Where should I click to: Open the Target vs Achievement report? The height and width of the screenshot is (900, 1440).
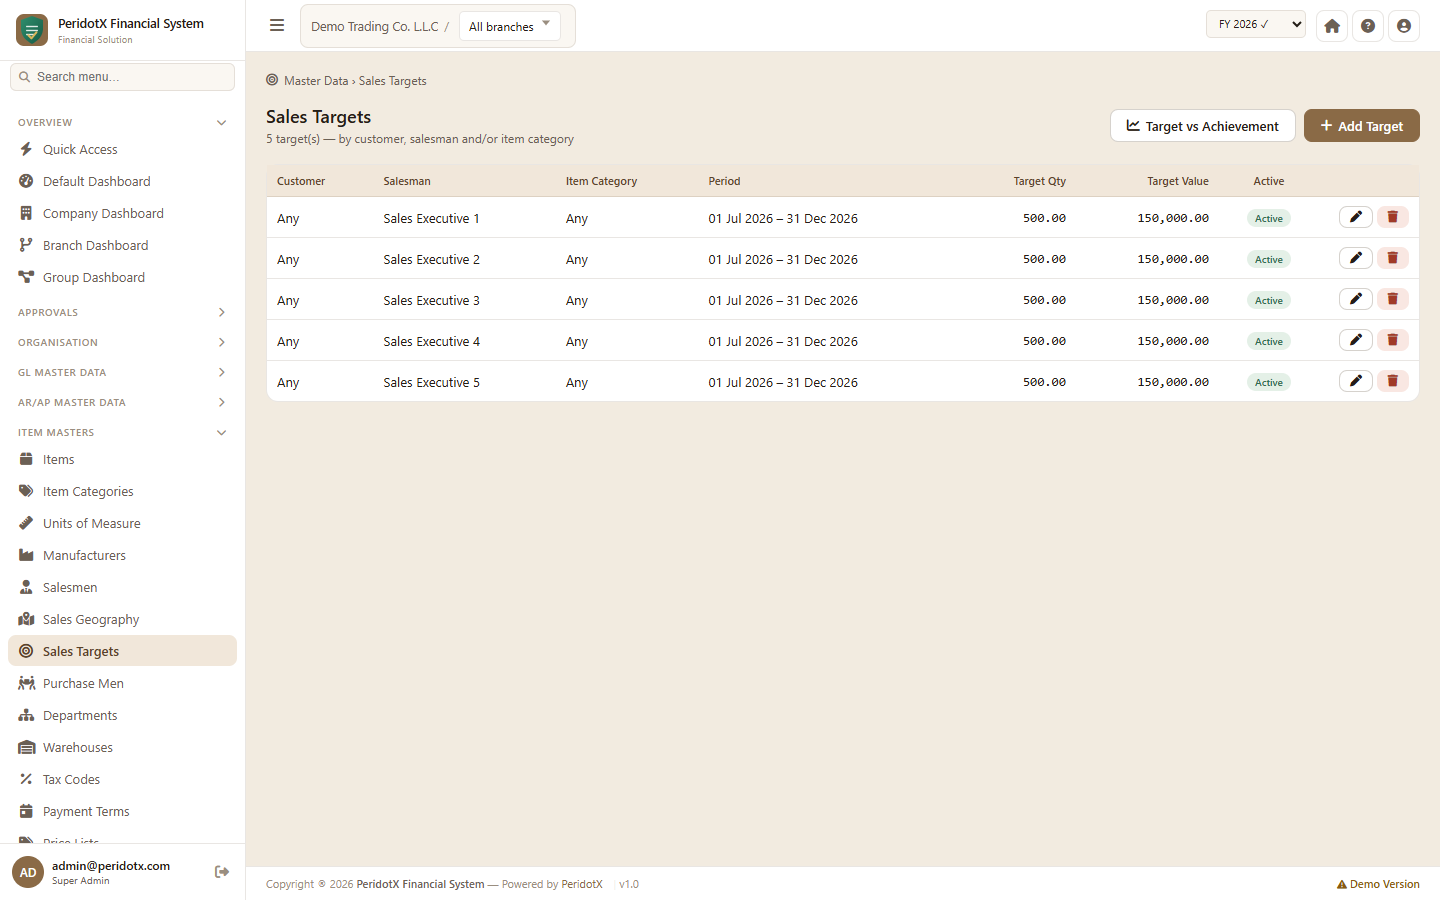click(1202, 126)
